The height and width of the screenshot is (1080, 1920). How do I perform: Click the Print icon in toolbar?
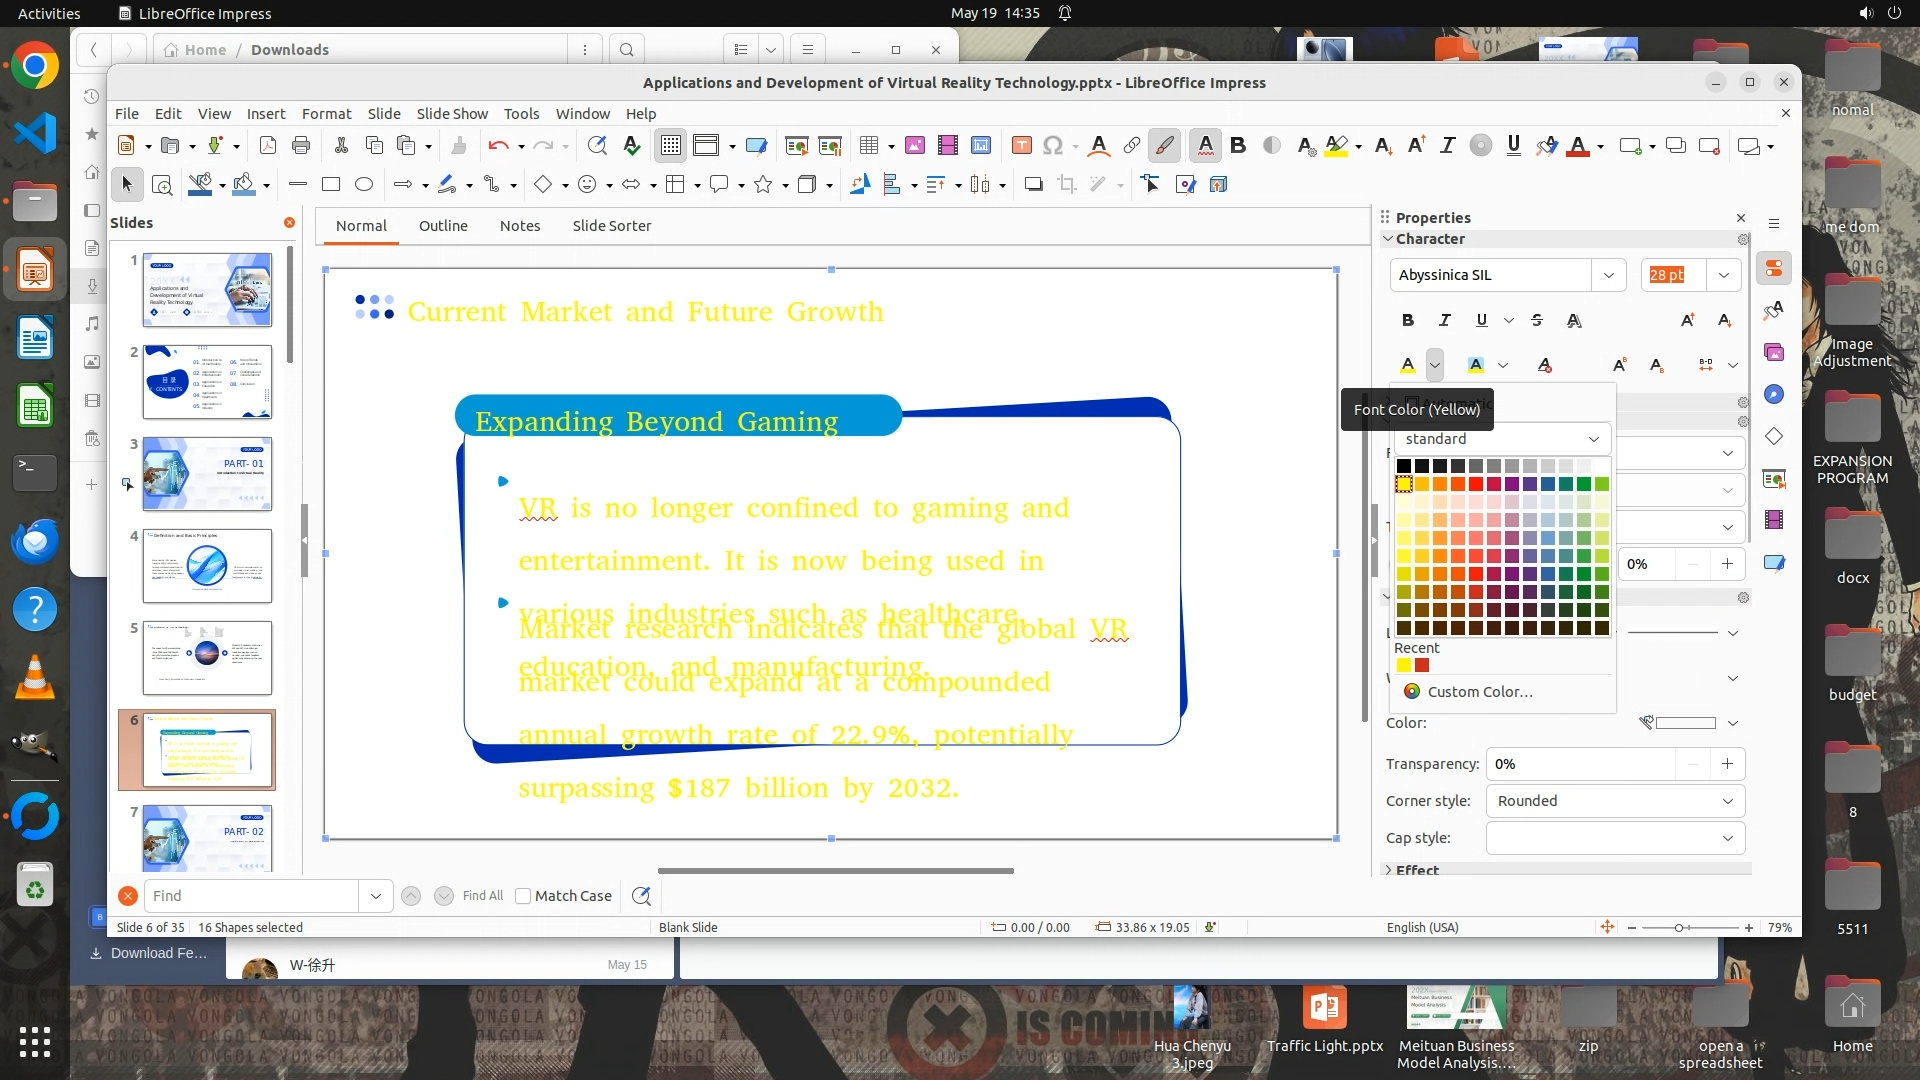point(301,146)
